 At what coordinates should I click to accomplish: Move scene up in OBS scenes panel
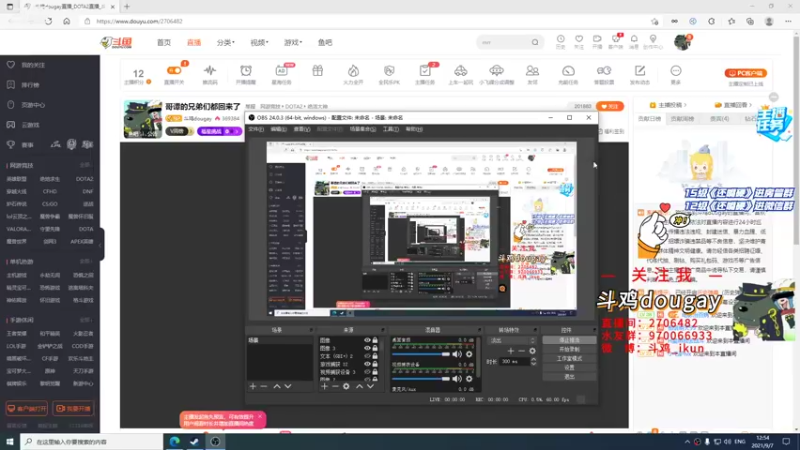277,387
